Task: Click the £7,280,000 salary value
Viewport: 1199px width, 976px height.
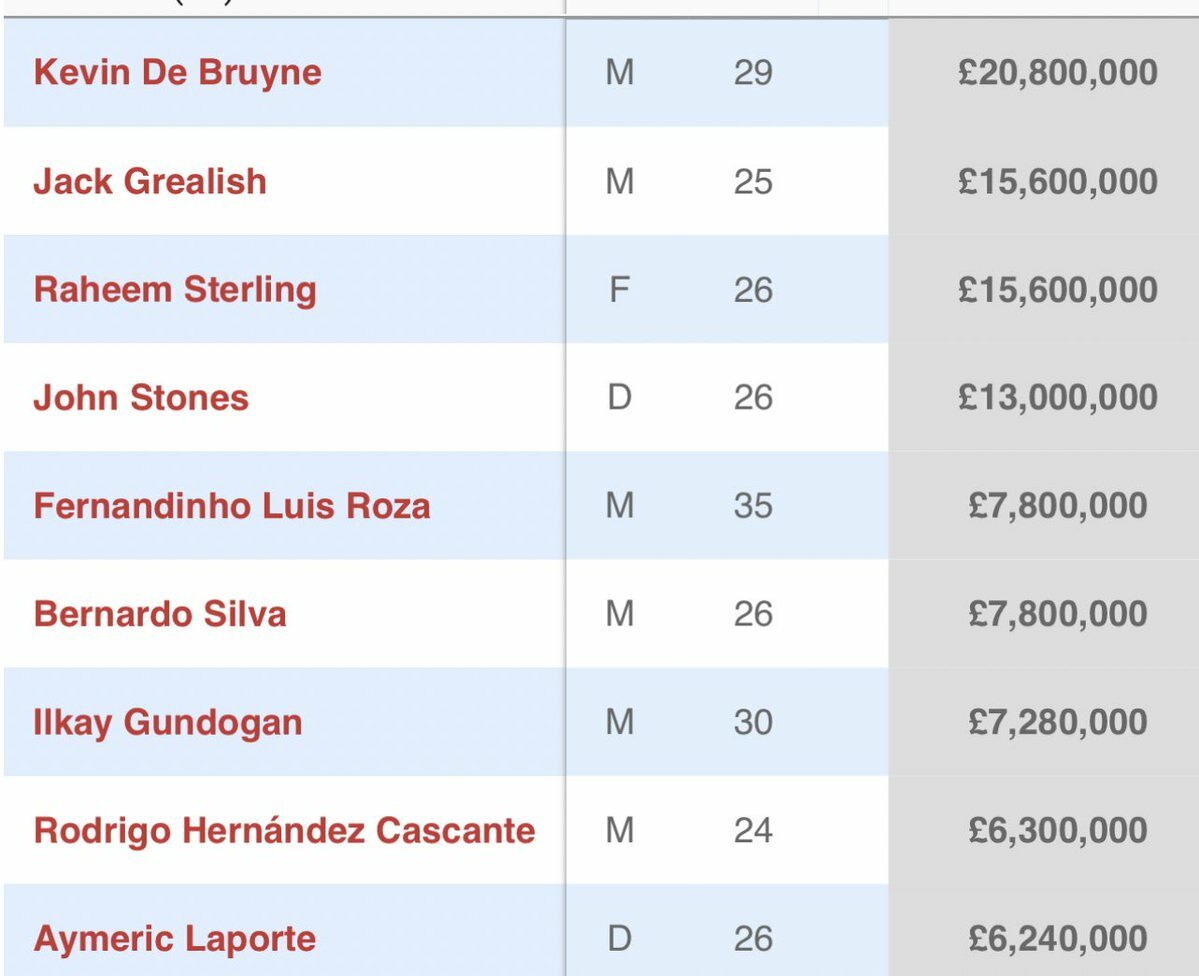Action: click(x=1057, y=722)
